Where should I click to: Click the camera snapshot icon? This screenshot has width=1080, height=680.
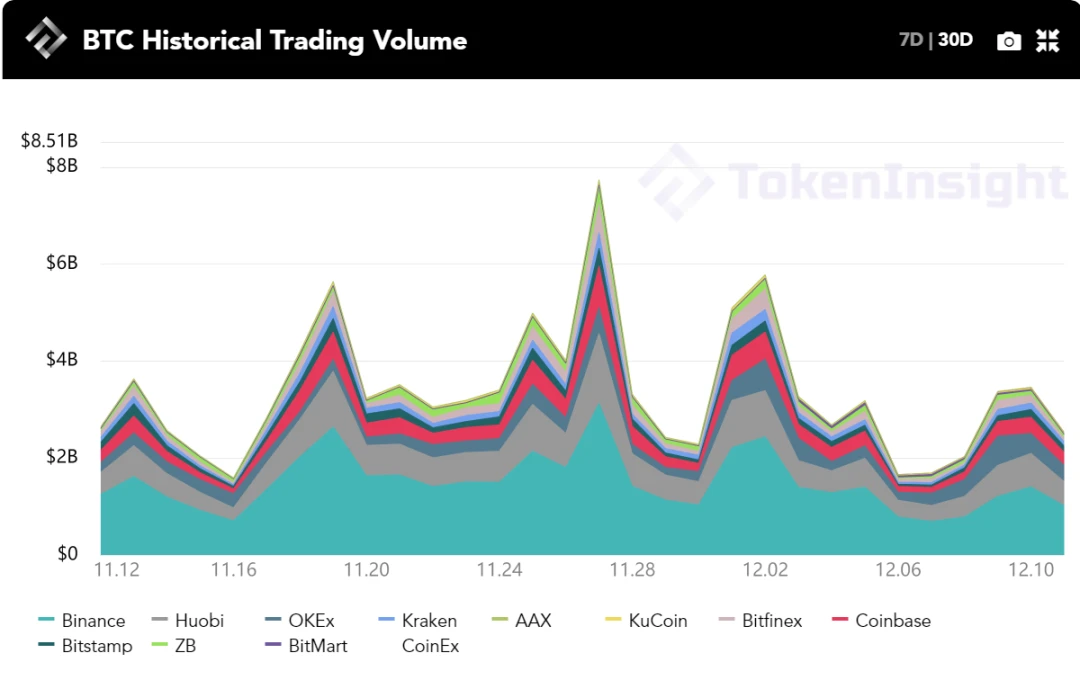click(x=1008, y=41)
